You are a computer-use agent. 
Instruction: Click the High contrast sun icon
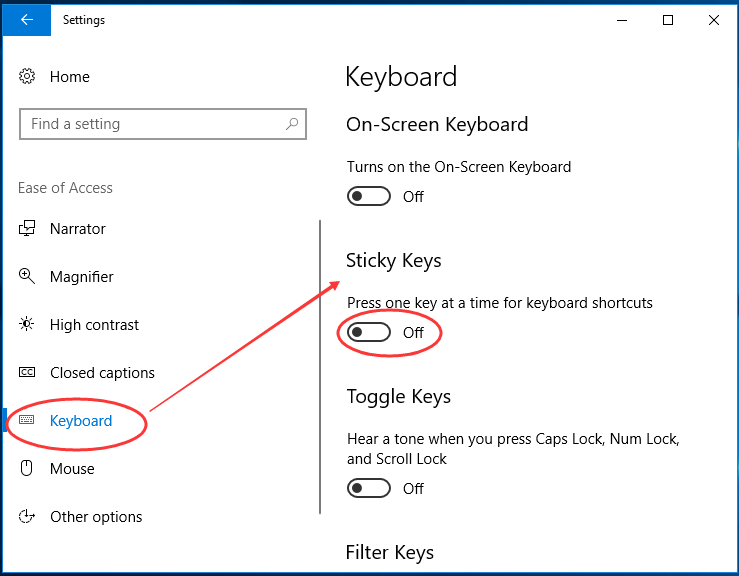[x=28, y=325]
